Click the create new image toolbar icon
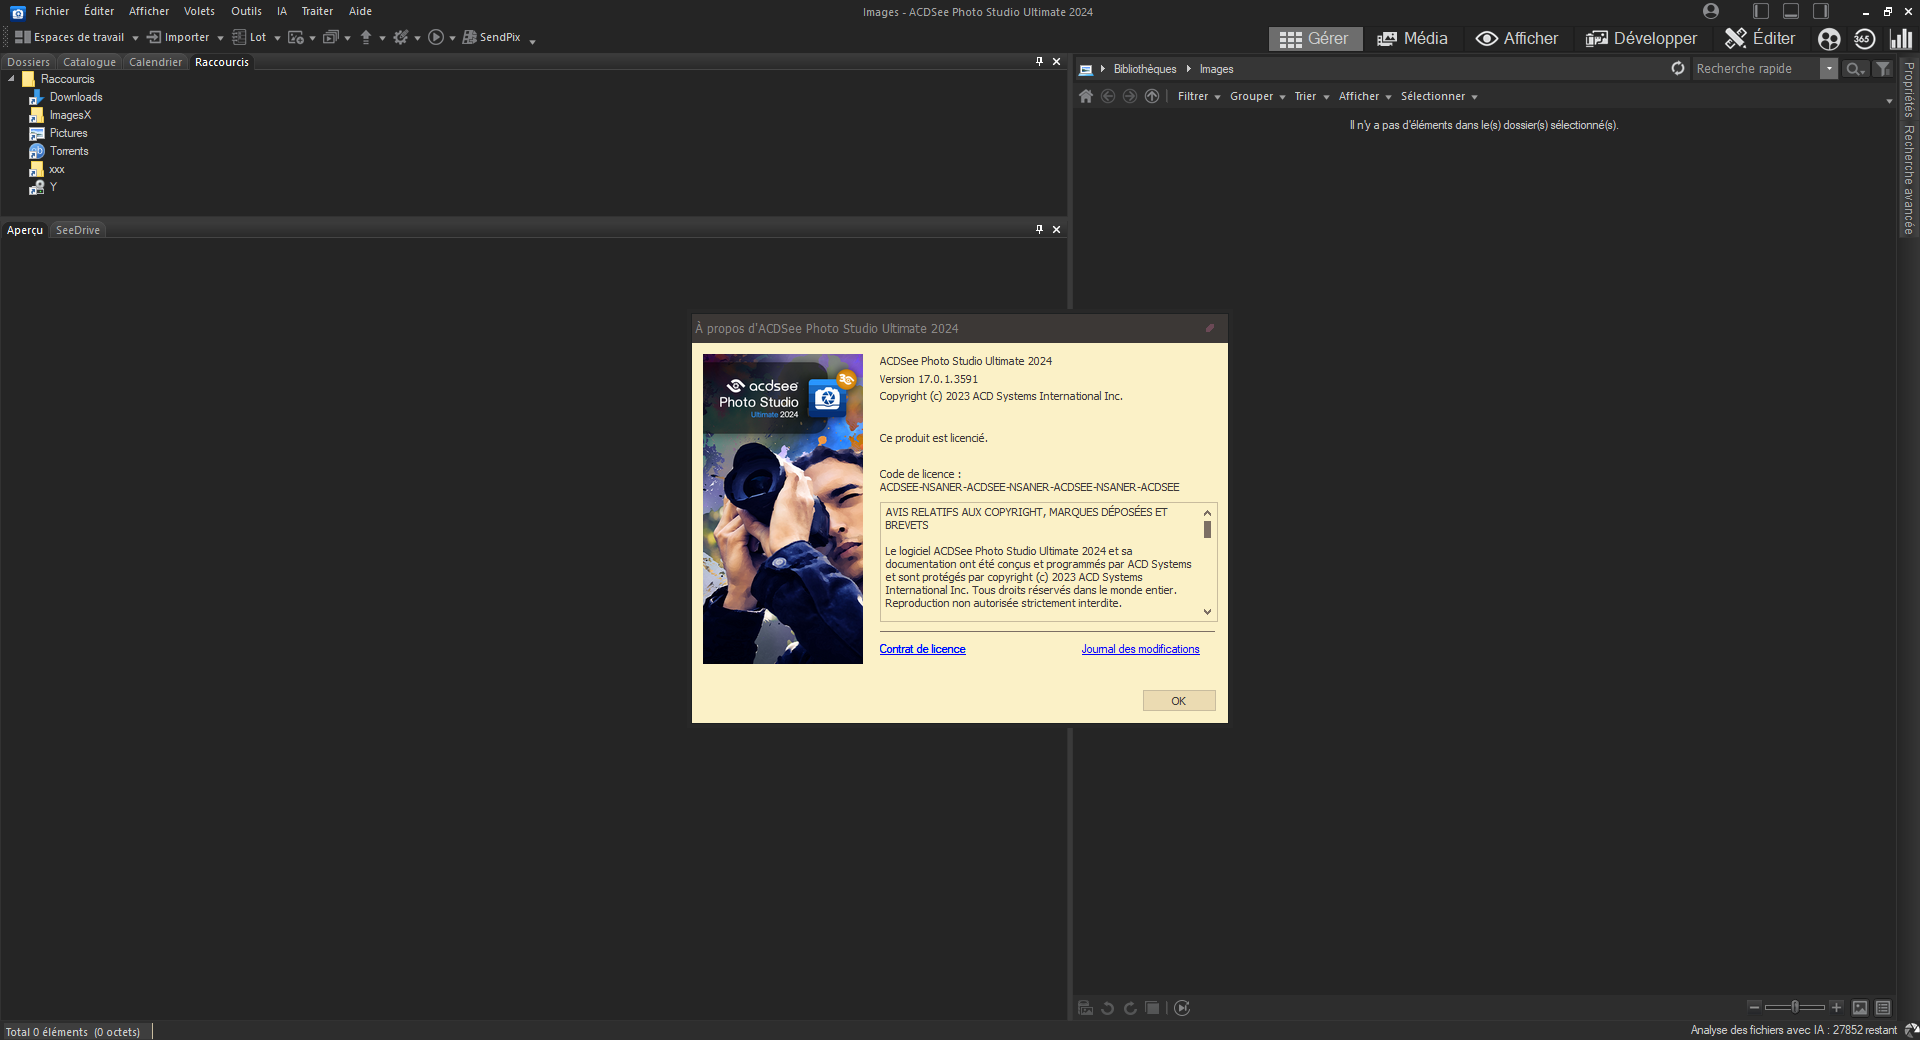1920x1040 pixels. point(296,37)
